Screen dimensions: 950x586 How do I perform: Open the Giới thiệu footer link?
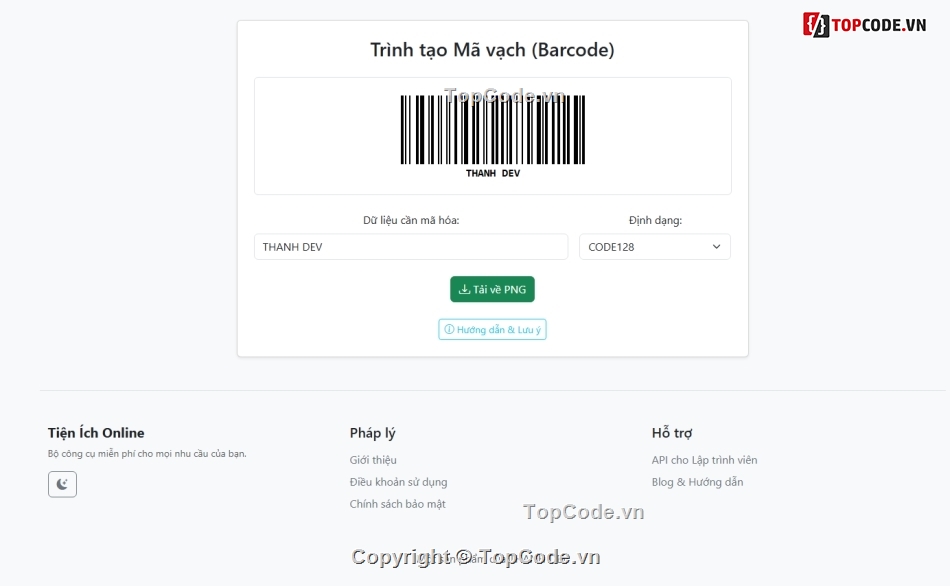click(373, 460)
